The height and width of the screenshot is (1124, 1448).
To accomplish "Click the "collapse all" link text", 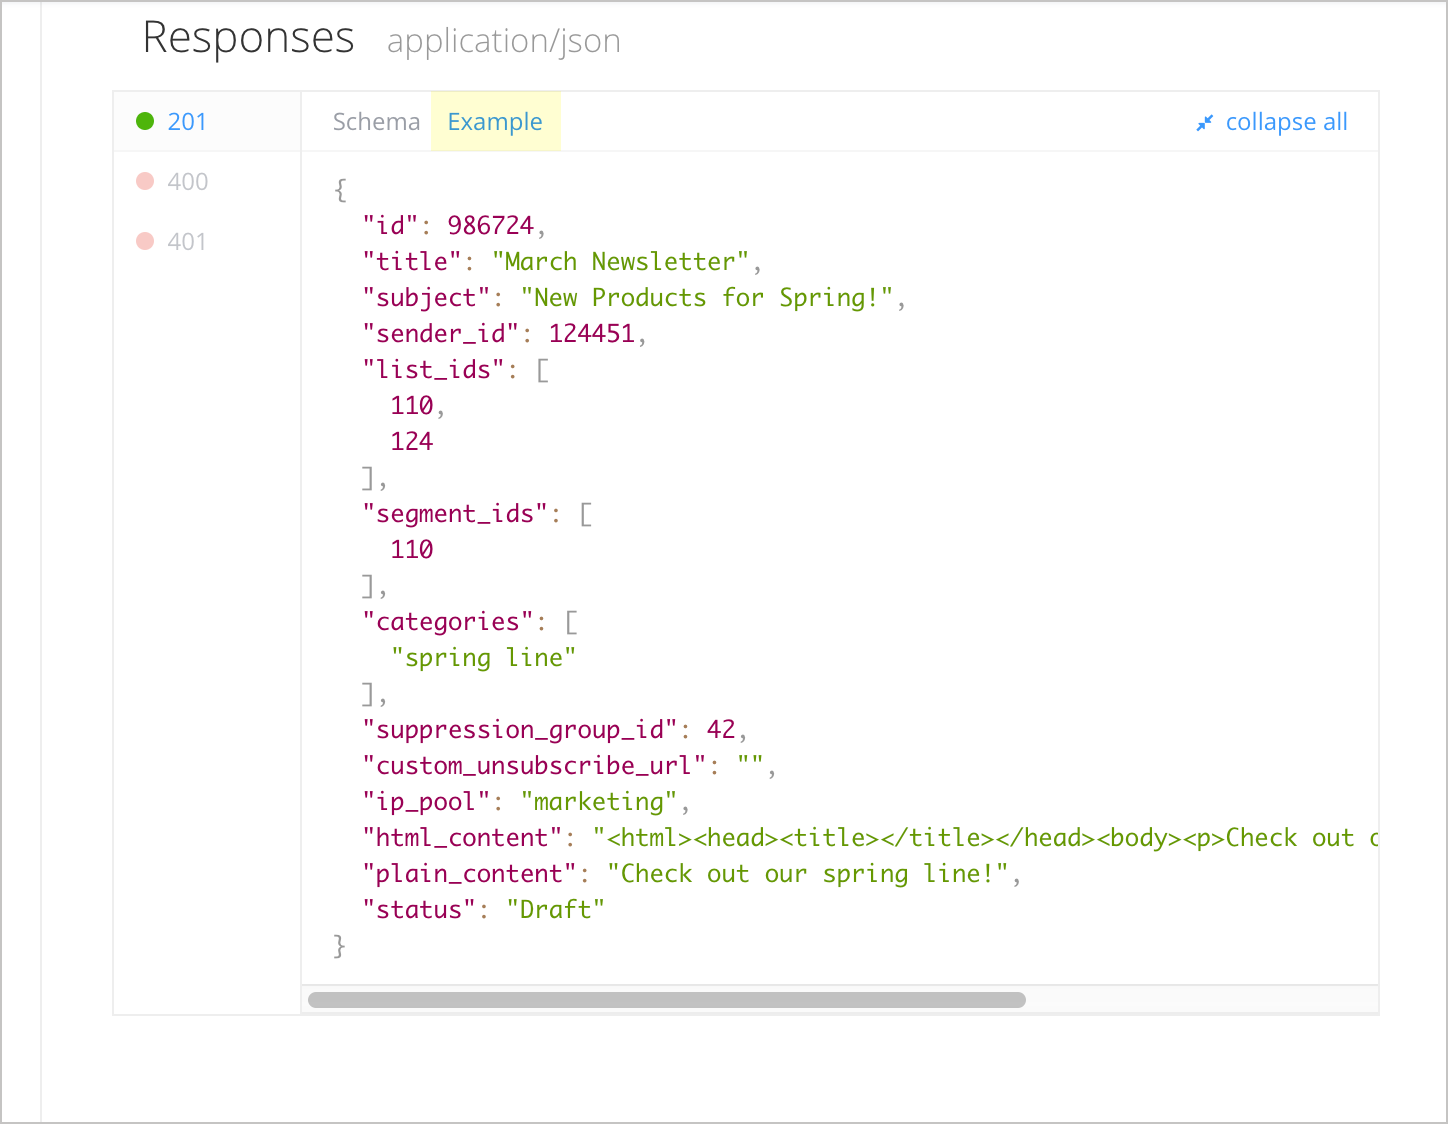I will [x=1286, y=122].
